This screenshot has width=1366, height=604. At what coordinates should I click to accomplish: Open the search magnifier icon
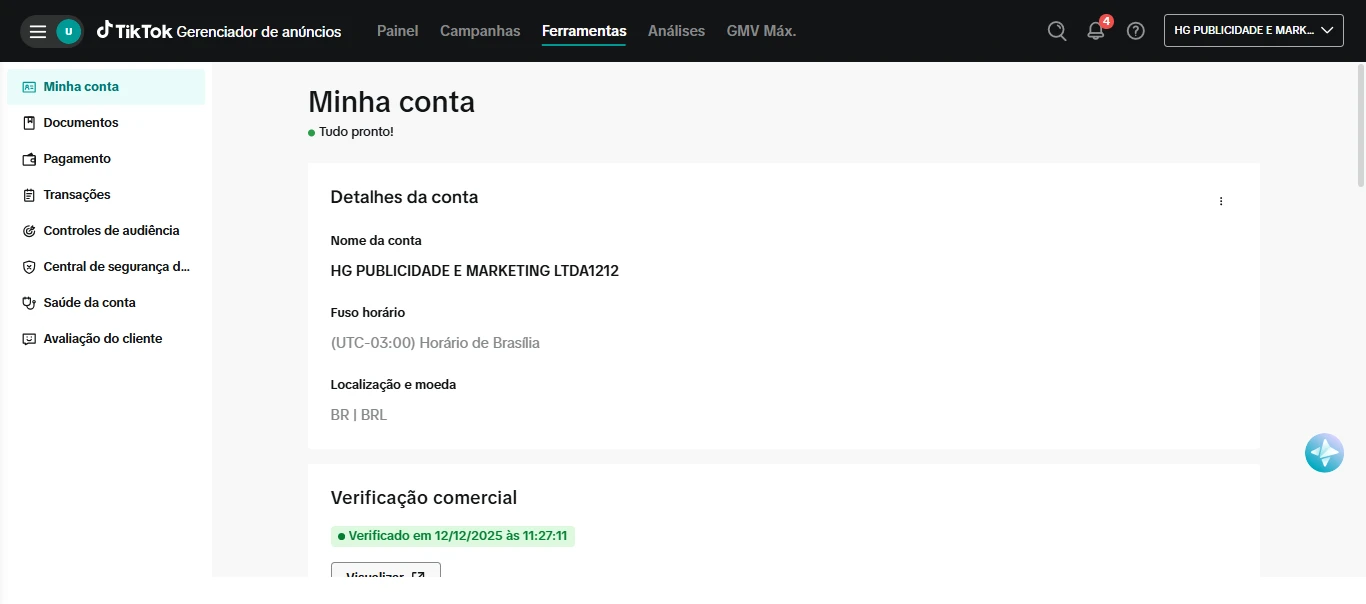pyautogui.click(x=1056, y=31)
